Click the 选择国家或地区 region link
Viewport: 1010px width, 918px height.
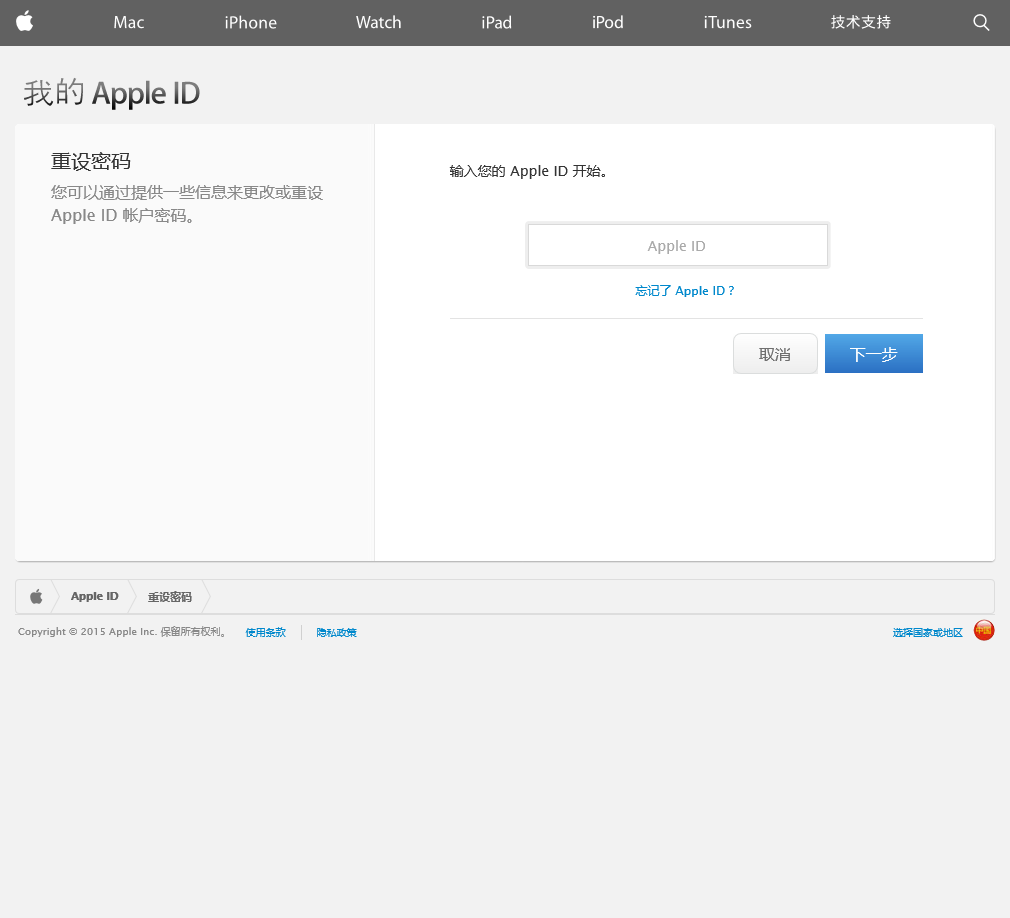pyautogui.click(x=928, y=633)
